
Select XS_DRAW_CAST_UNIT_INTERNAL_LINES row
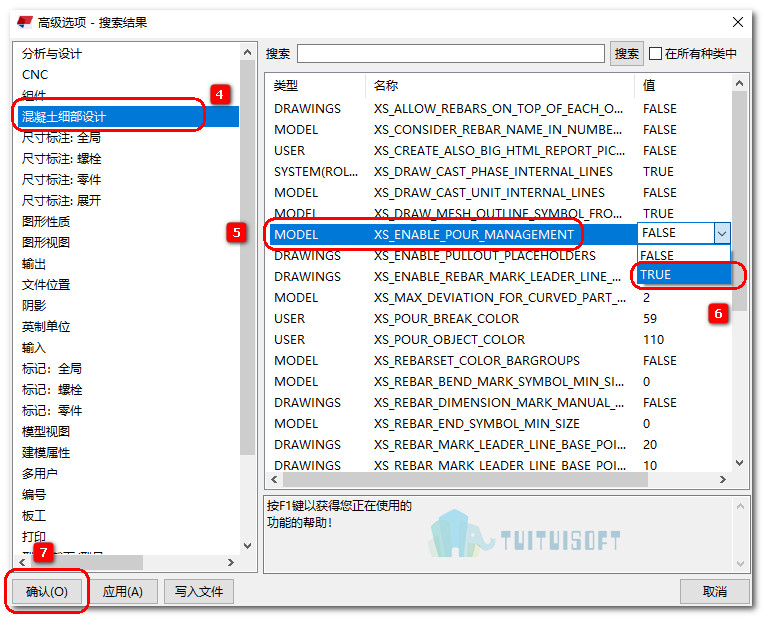click(x=499, y=193)
